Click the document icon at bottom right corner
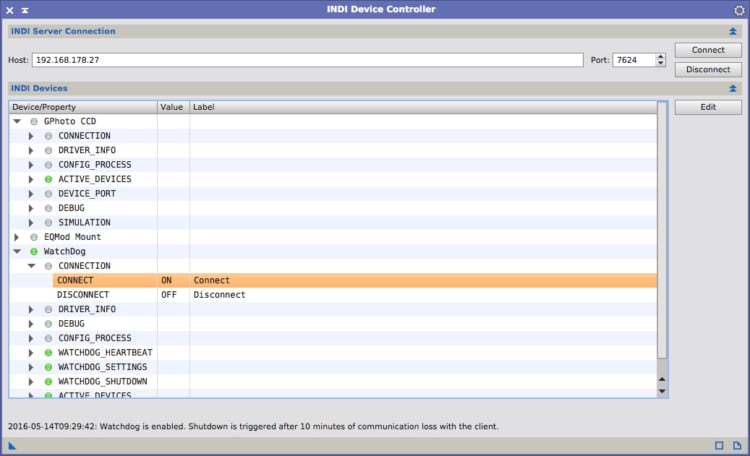 tap(737, 445)
